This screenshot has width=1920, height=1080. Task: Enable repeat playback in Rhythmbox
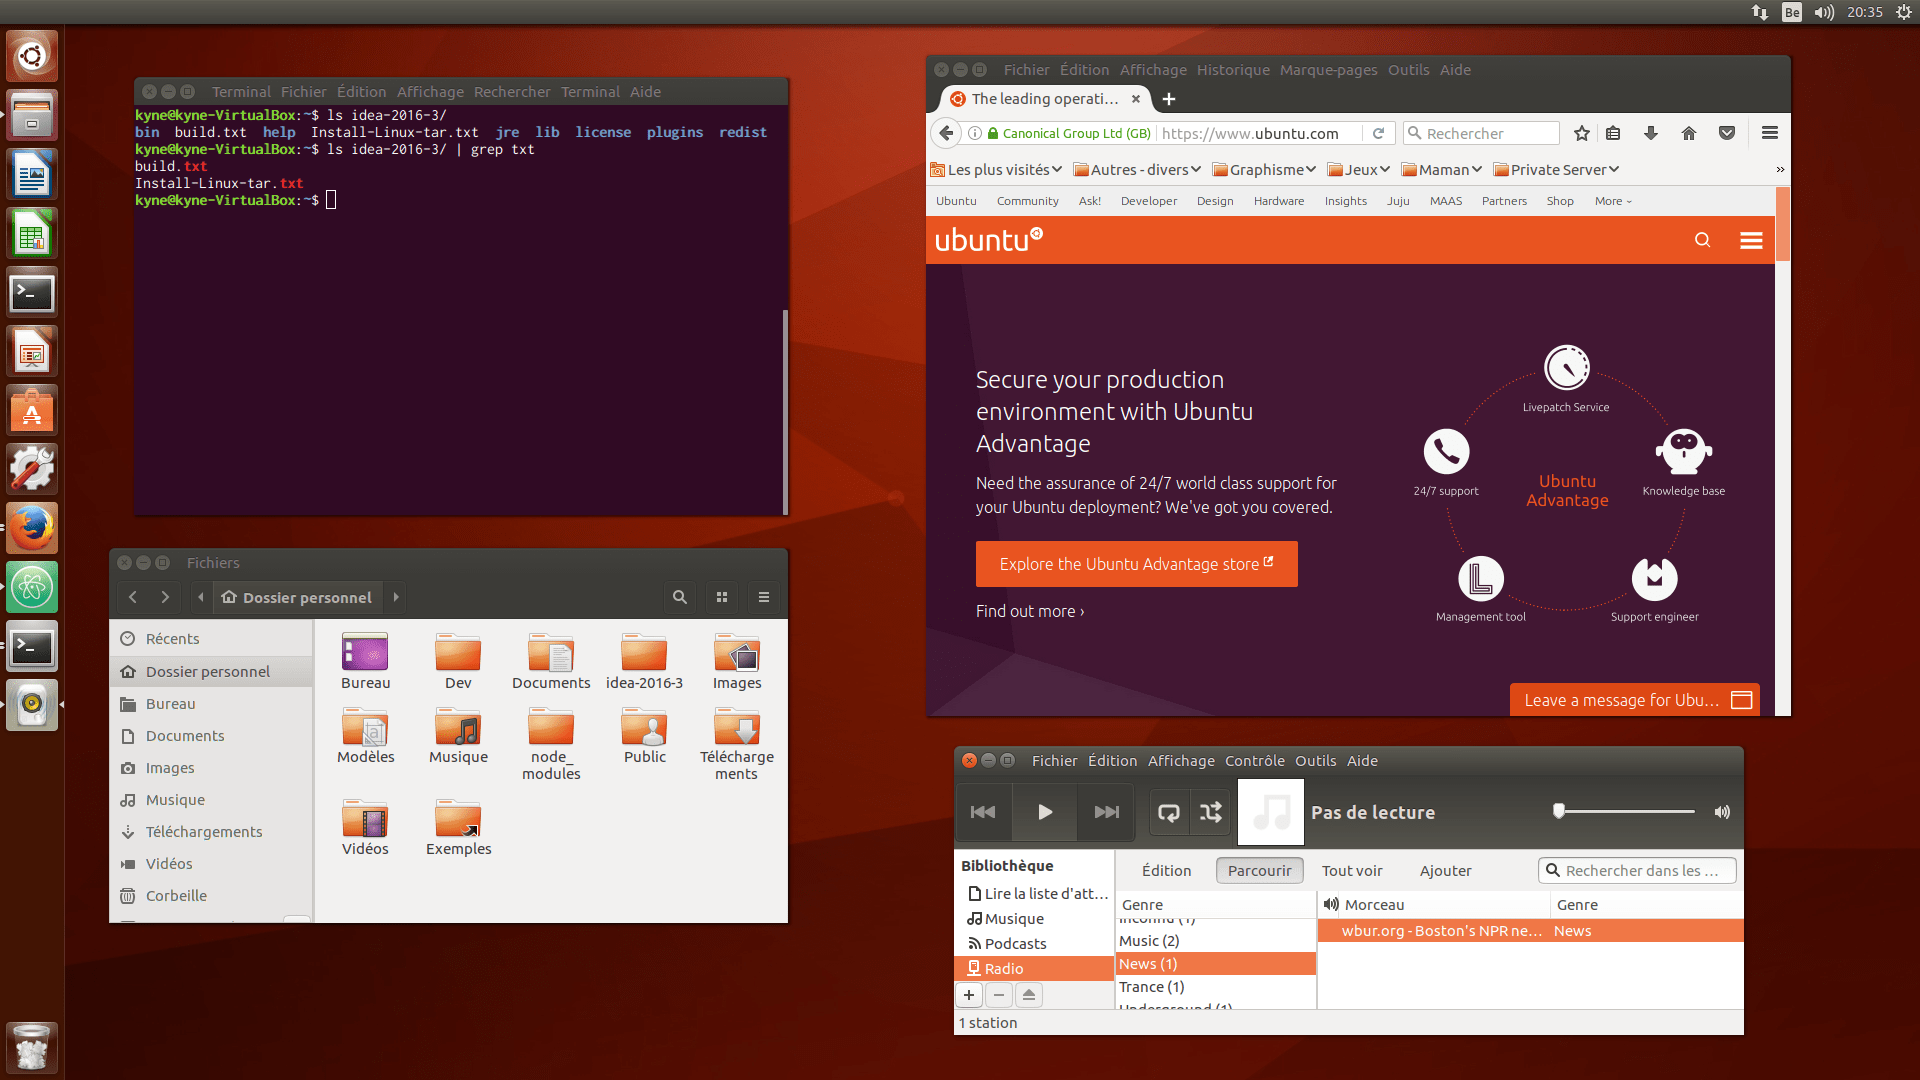(1168, 812)
